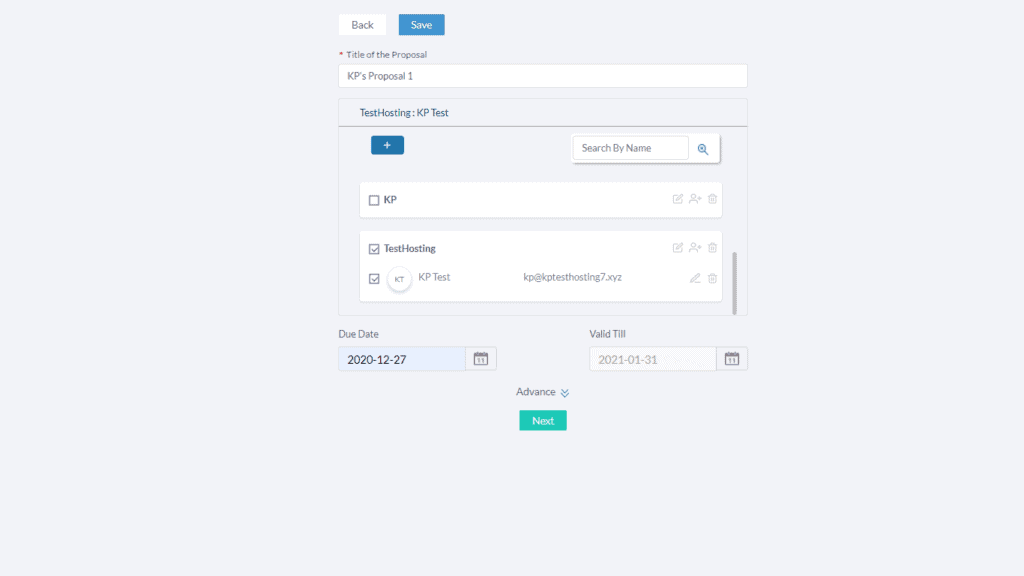This screenshot has width=1024, height=576.
Task: Delete the KP company using its trash icon
Action: coord(712,199)
